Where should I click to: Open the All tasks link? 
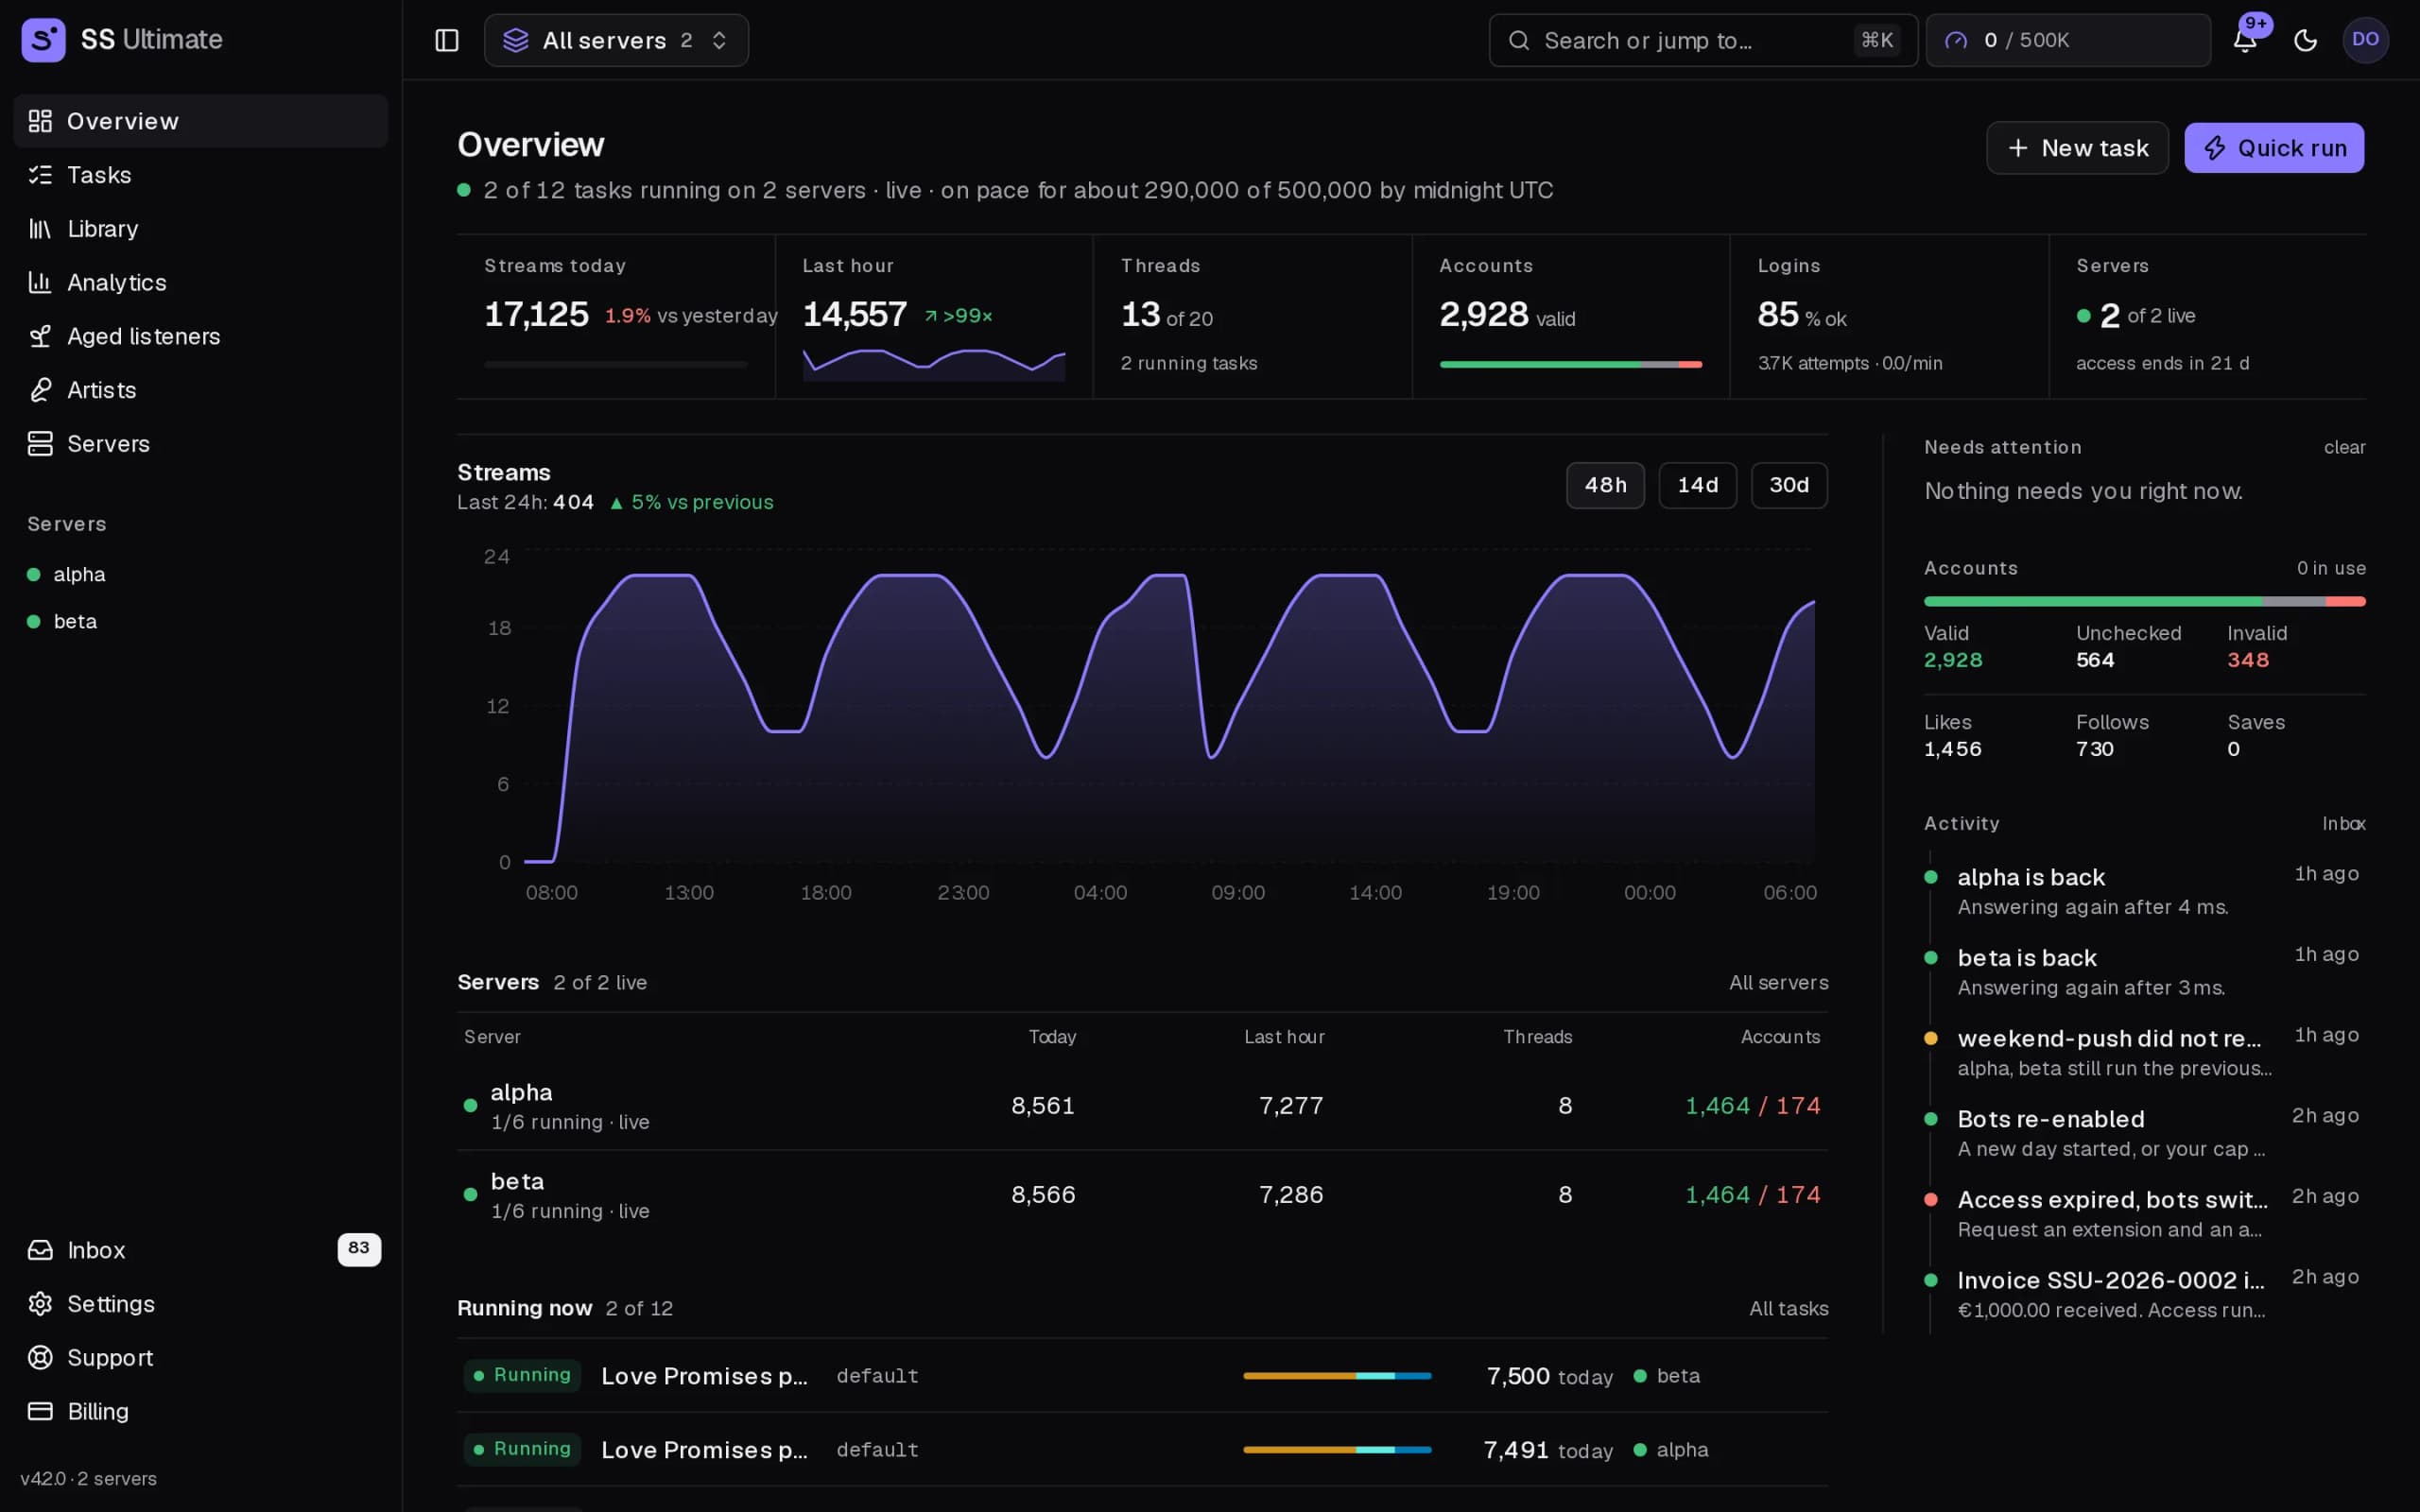coord(1788,1308)
